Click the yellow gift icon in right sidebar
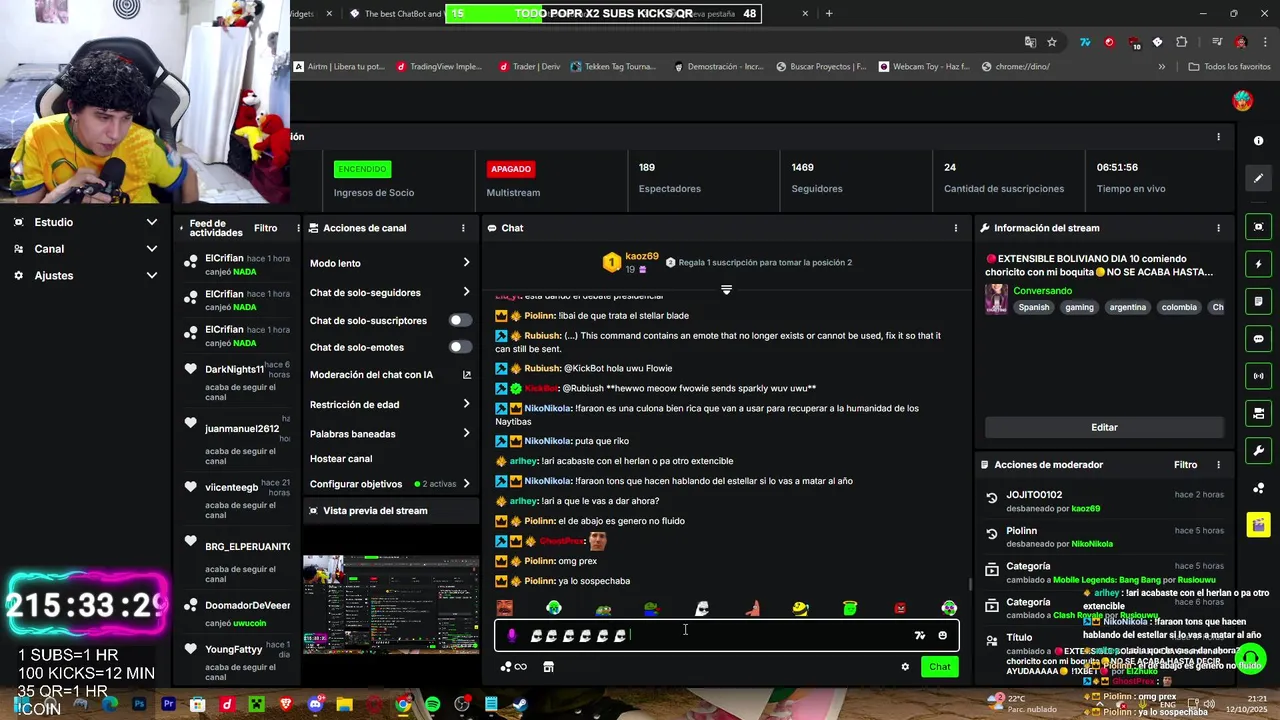Screen dimensions: 1280x720 (1259, 524)
